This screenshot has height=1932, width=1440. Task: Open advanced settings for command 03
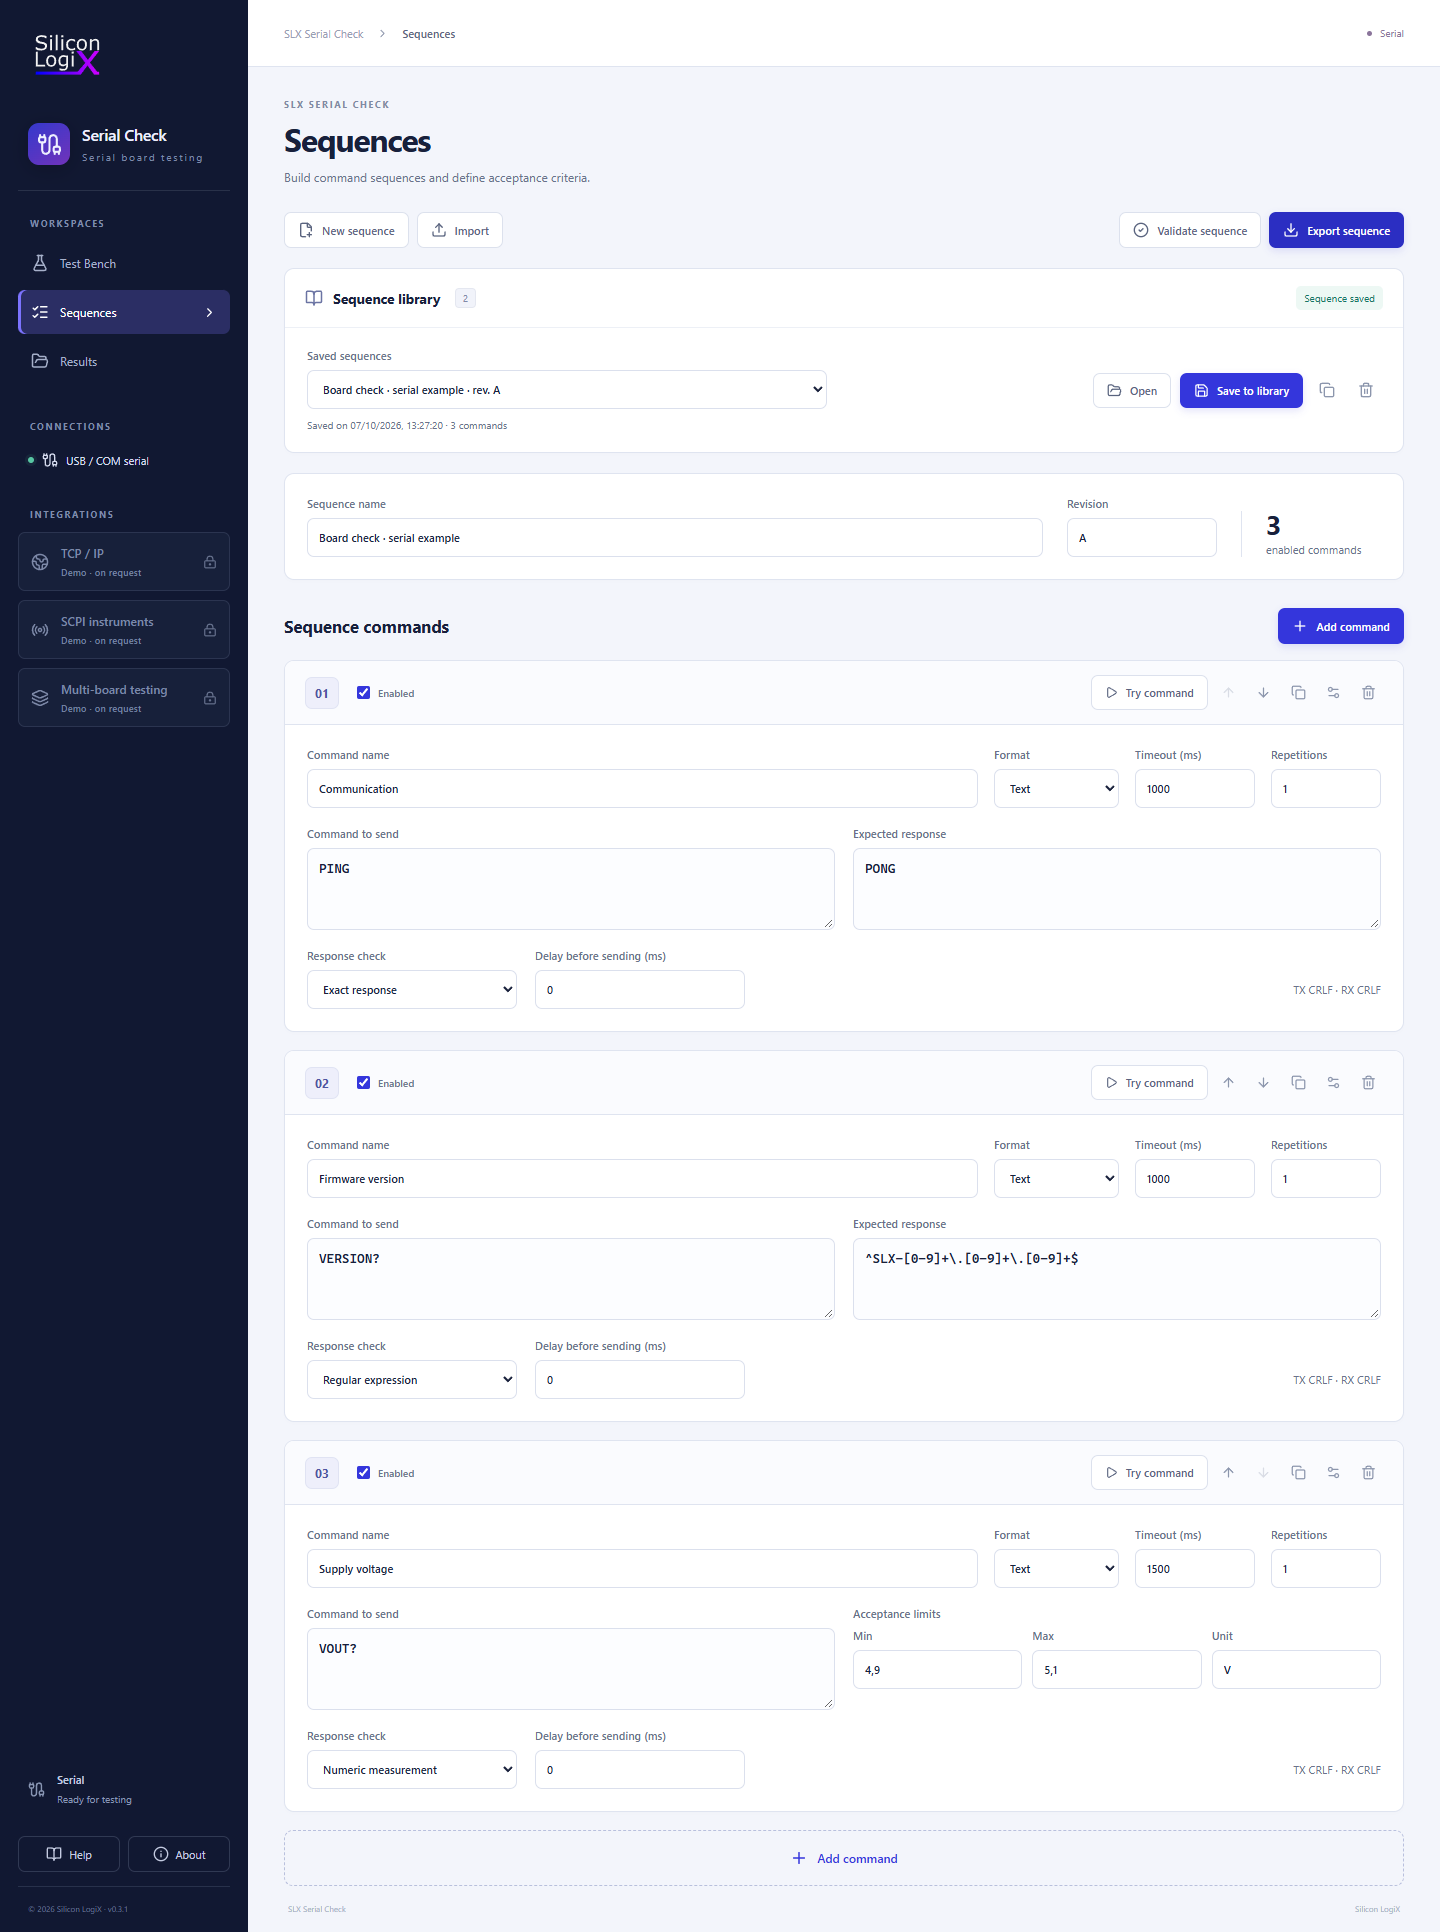[x=1334, y=1473]
